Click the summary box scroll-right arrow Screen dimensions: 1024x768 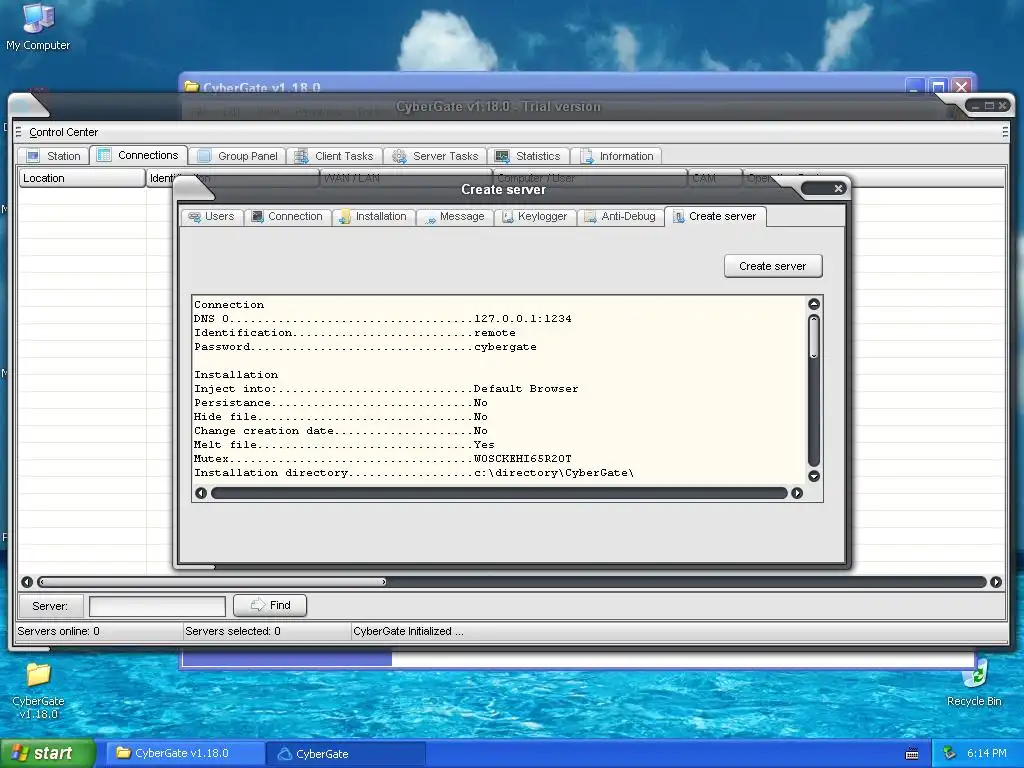point(797,493)
